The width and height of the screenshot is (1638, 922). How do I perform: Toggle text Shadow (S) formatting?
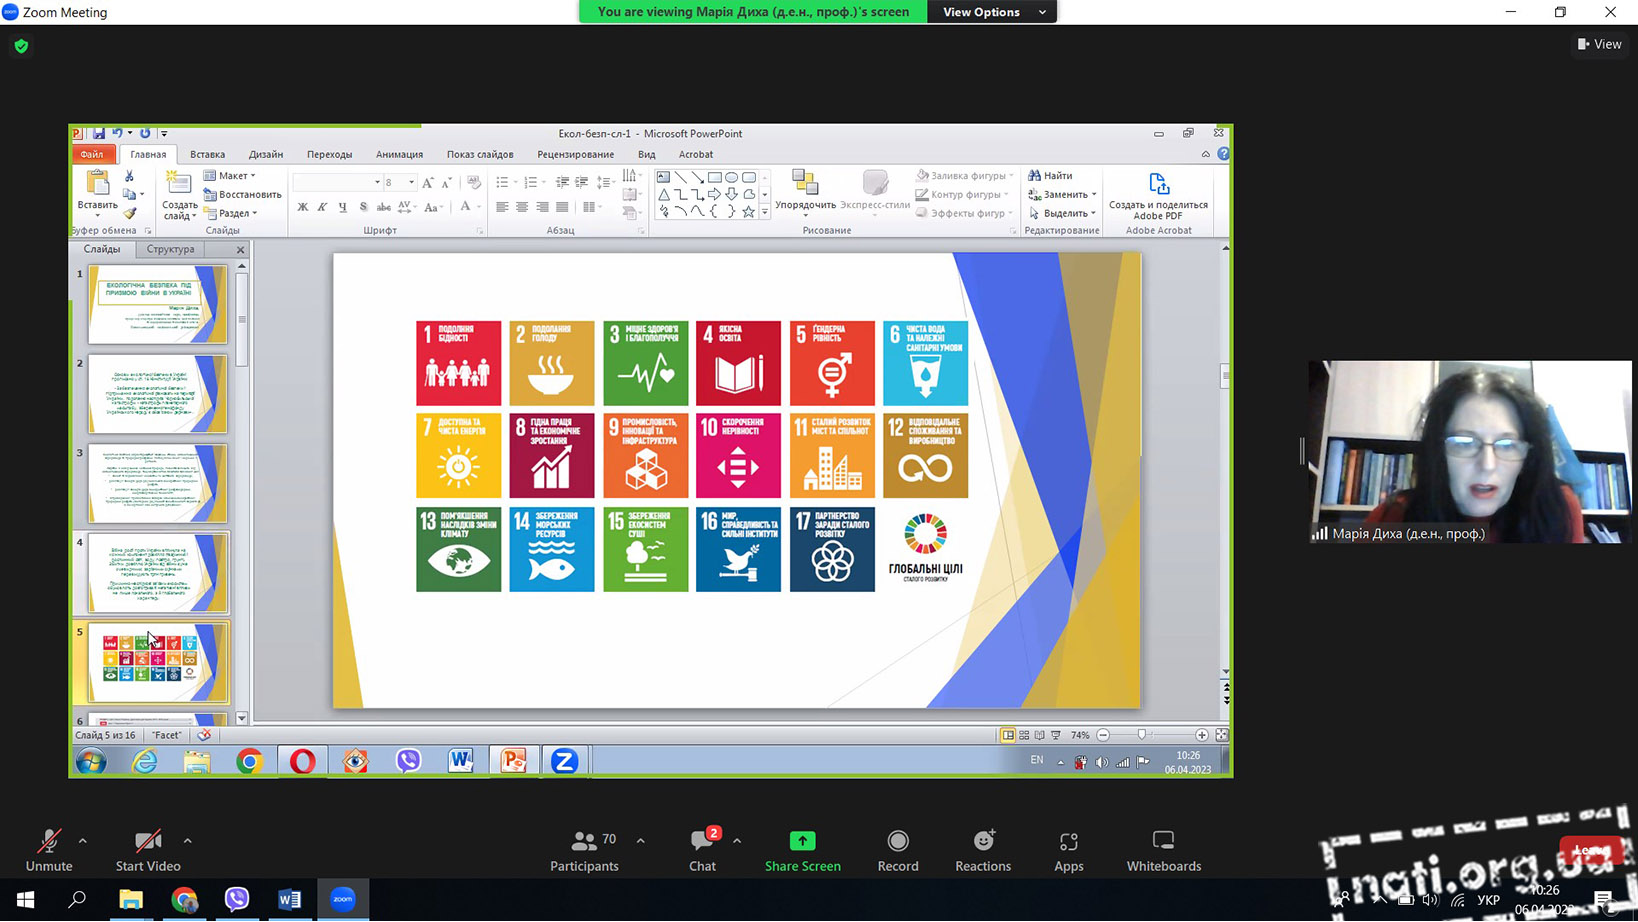pyautogui.click(x=363, y=207)
